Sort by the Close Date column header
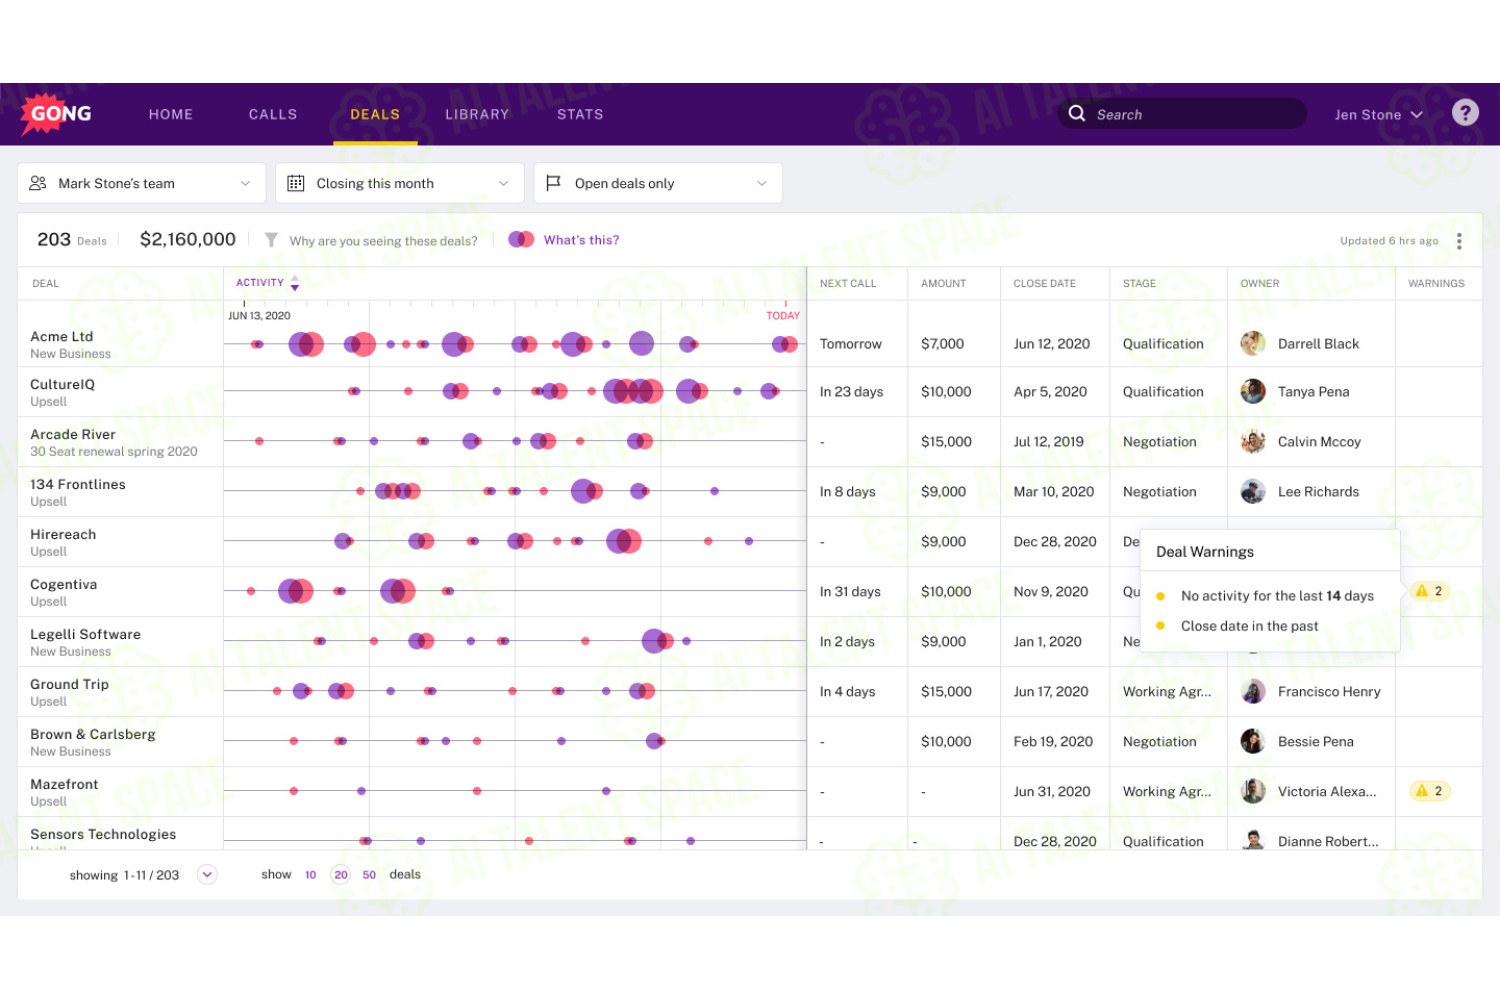 (1044, 283)
